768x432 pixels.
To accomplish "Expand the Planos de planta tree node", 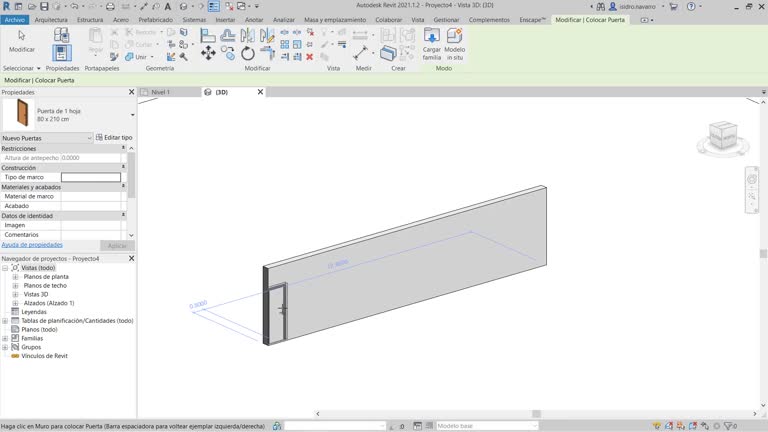I will [x=15, y=277].
